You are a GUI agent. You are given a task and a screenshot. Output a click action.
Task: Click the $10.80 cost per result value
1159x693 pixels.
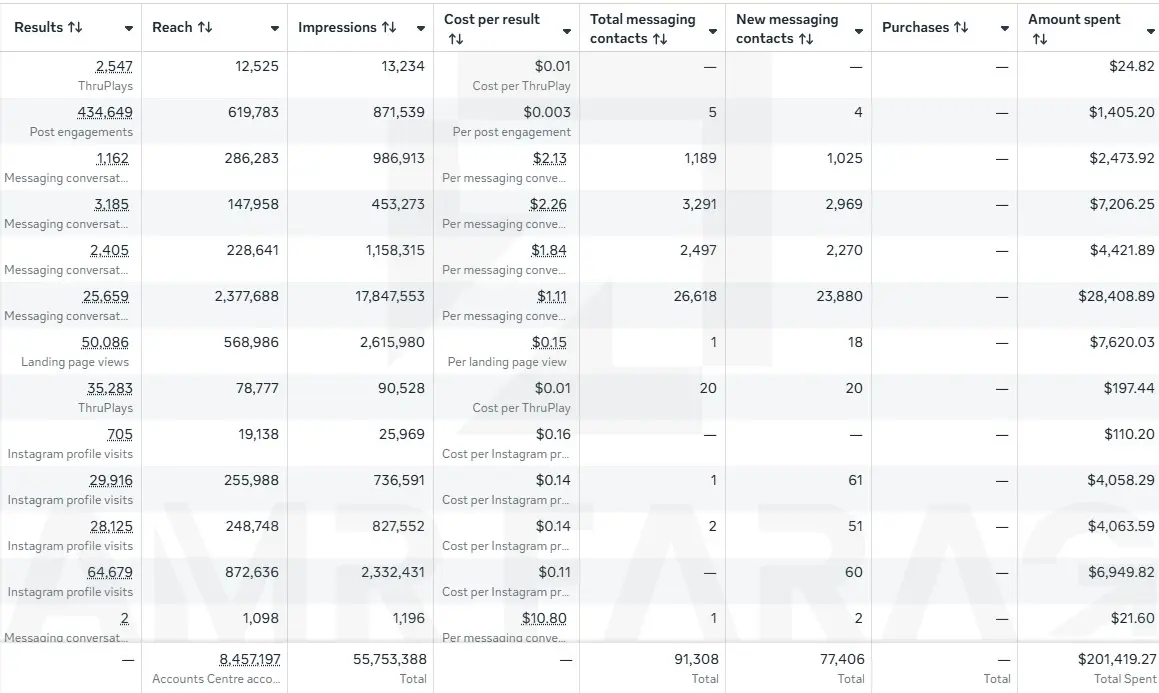(544, 618)
